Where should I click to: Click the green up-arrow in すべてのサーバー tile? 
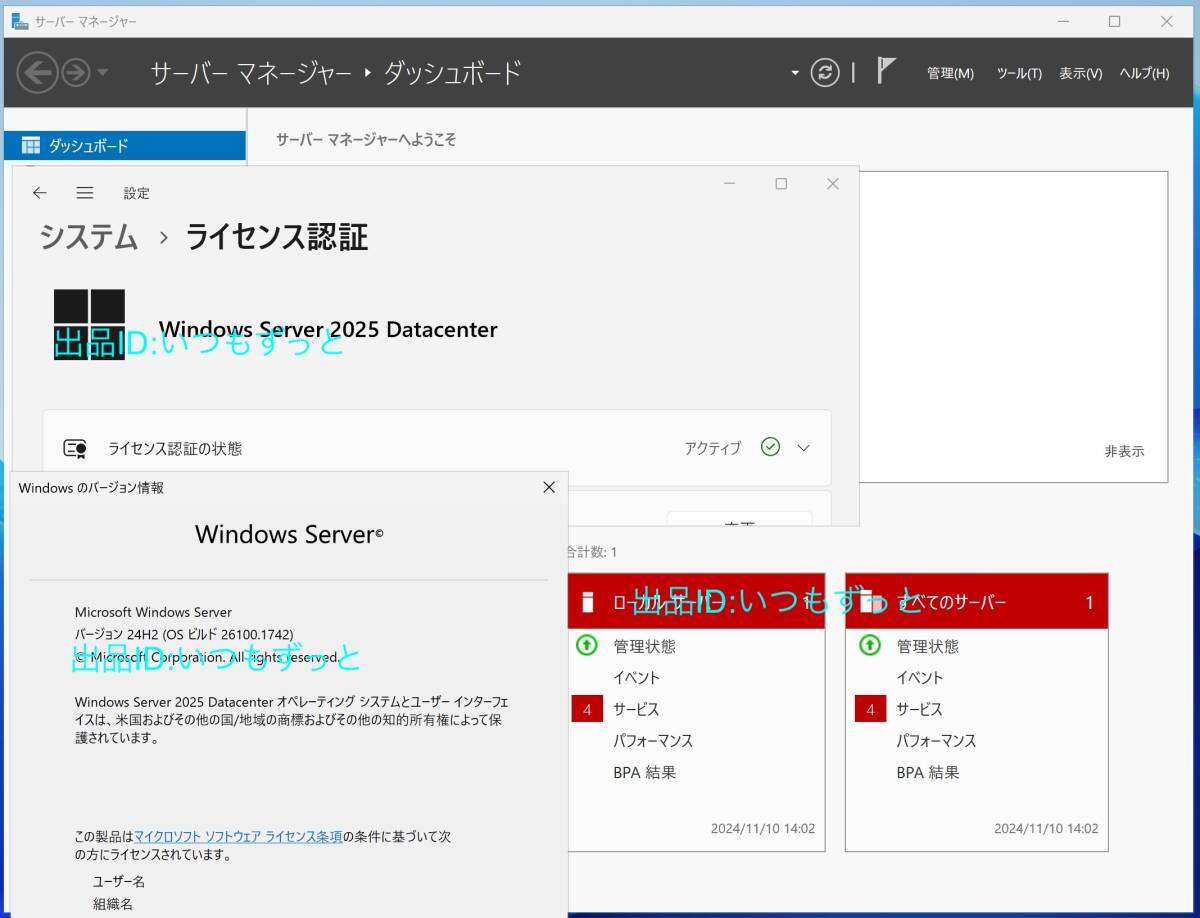(x=870, y=645)
